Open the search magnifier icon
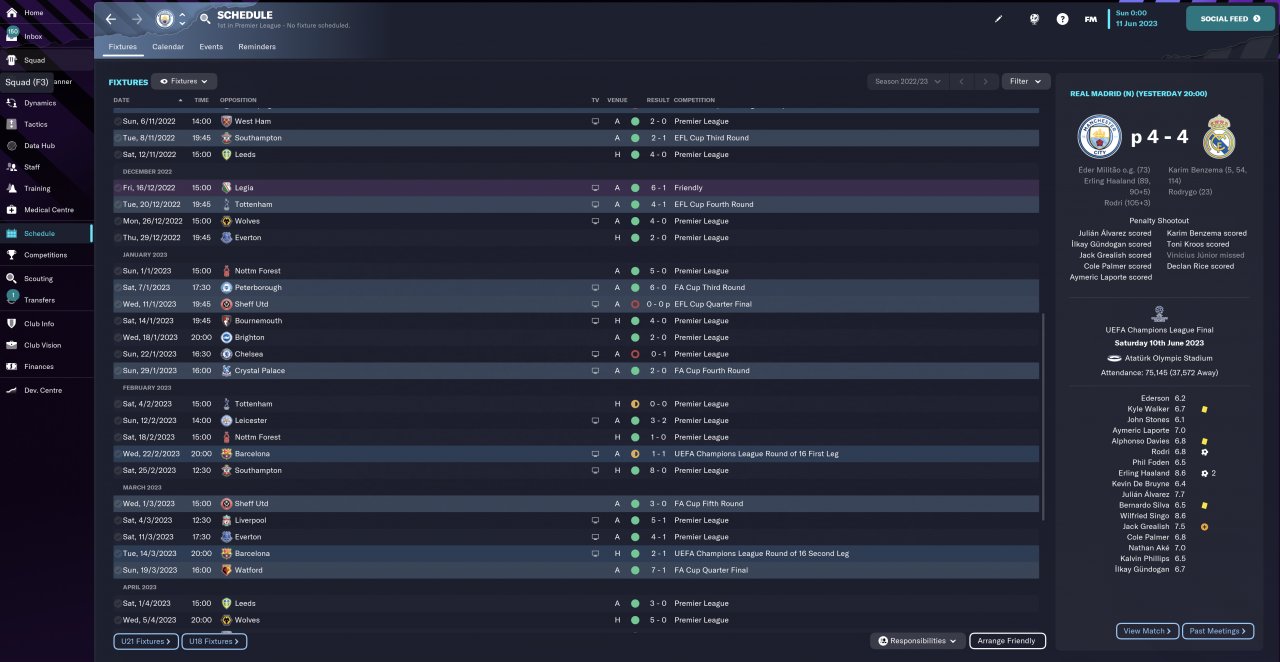 [x=205, y=19]
